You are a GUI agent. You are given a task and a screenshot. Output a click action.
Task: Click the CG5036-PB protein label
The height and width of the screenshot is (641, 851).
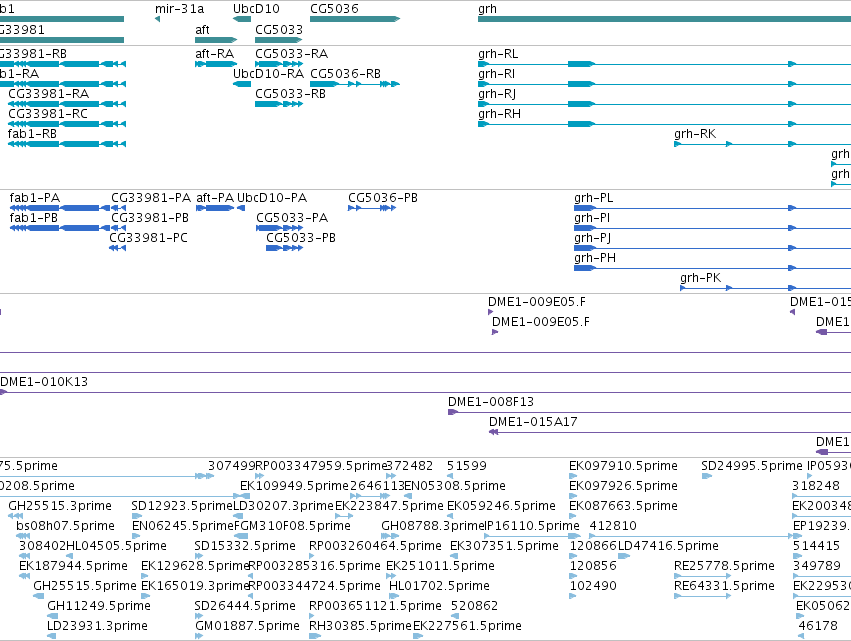coord(383,198)
